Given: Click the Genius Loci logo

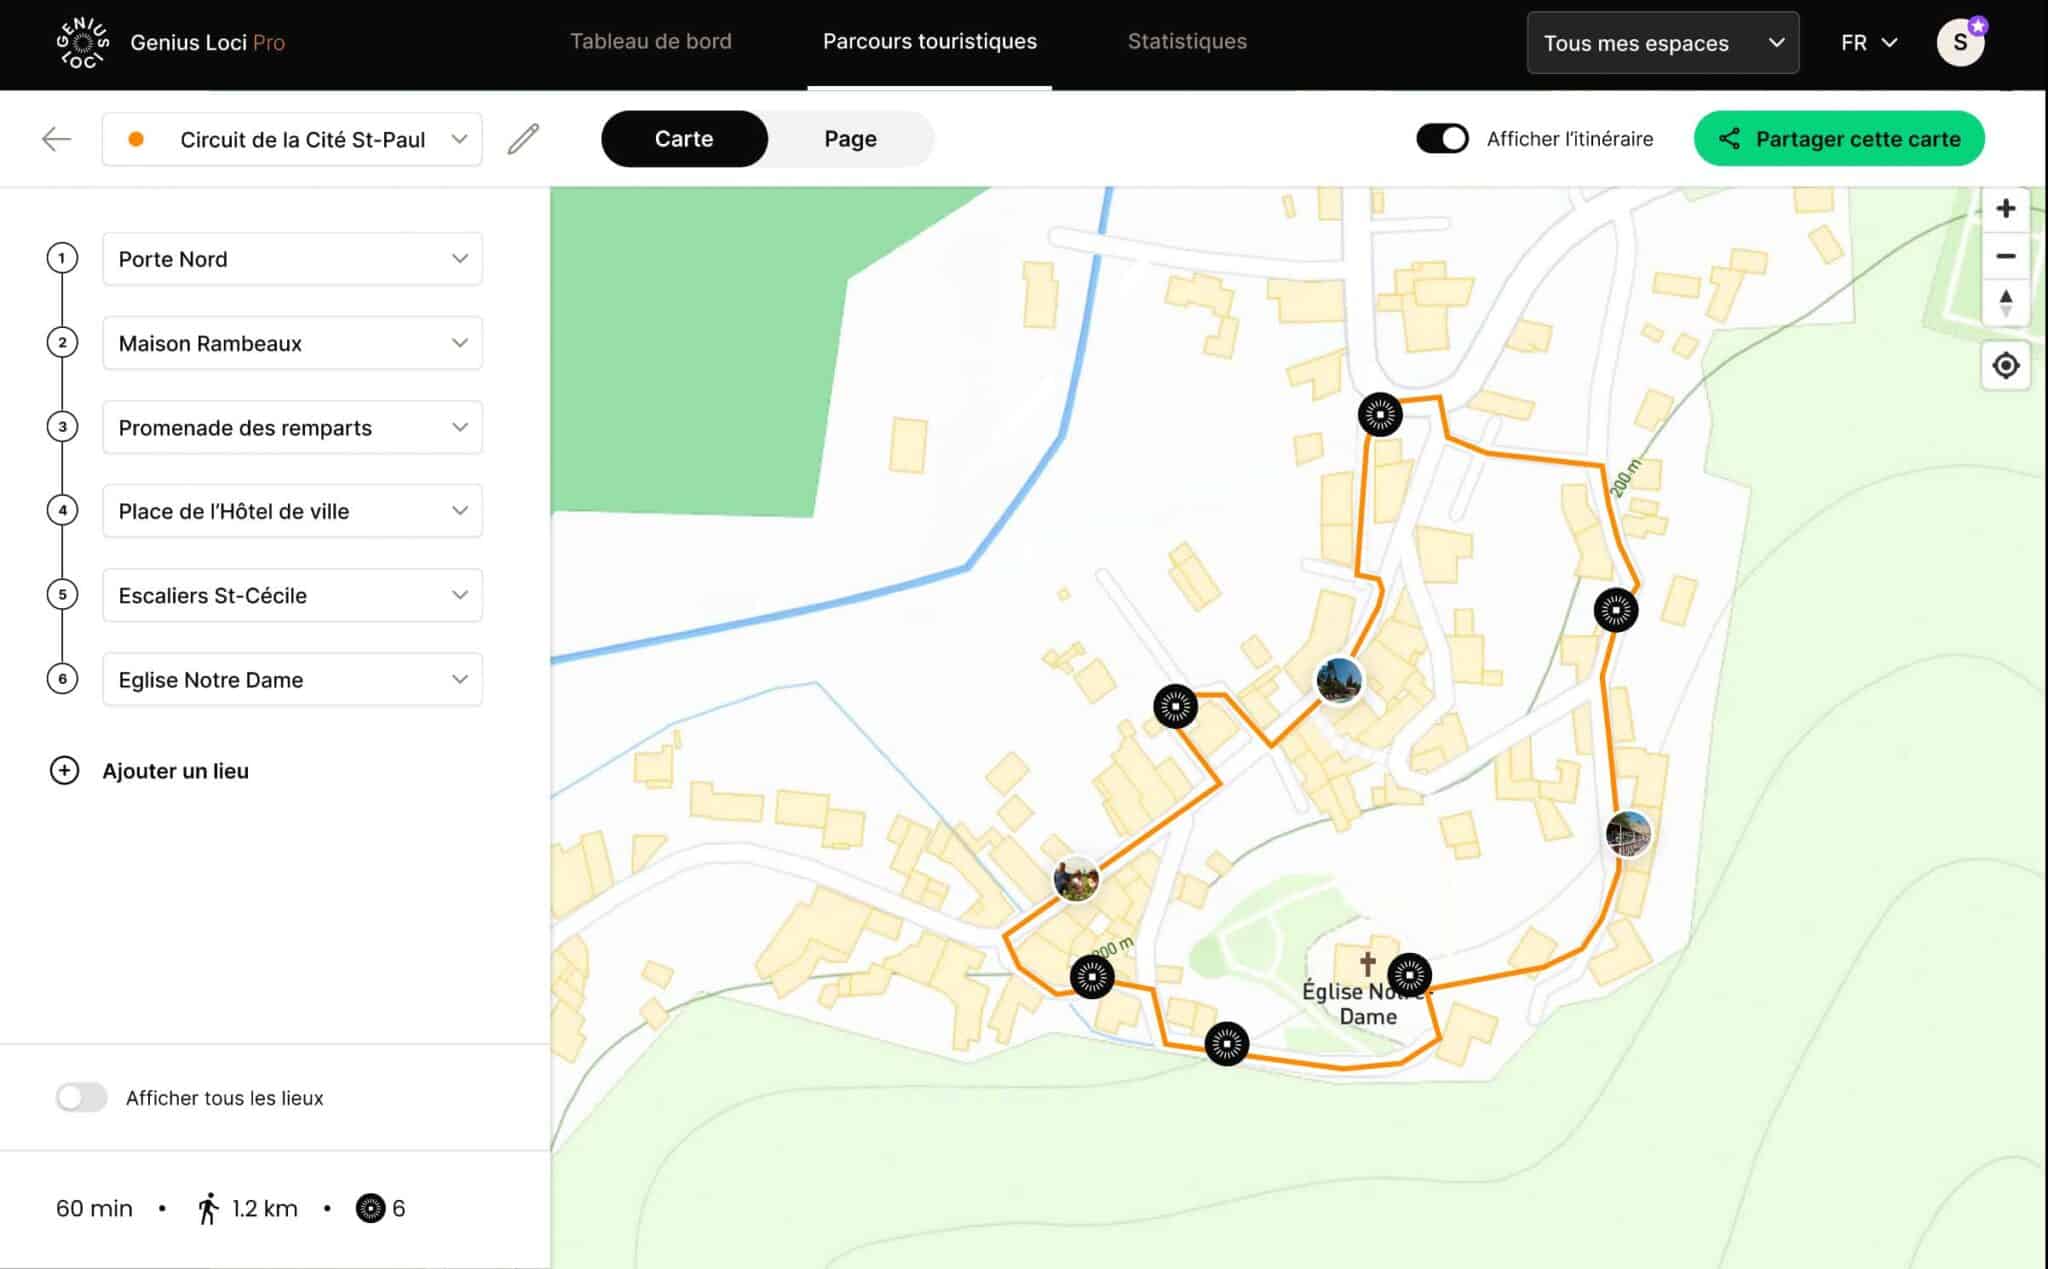Looking at the screenshot, I should pos(82,42).
